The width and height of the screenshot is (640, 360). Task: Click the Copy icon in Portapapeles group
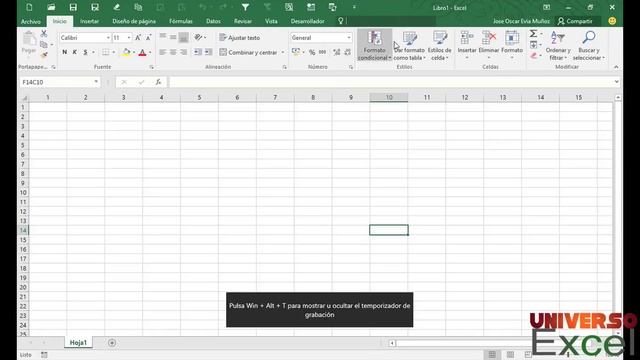click(x=44, y=44)
